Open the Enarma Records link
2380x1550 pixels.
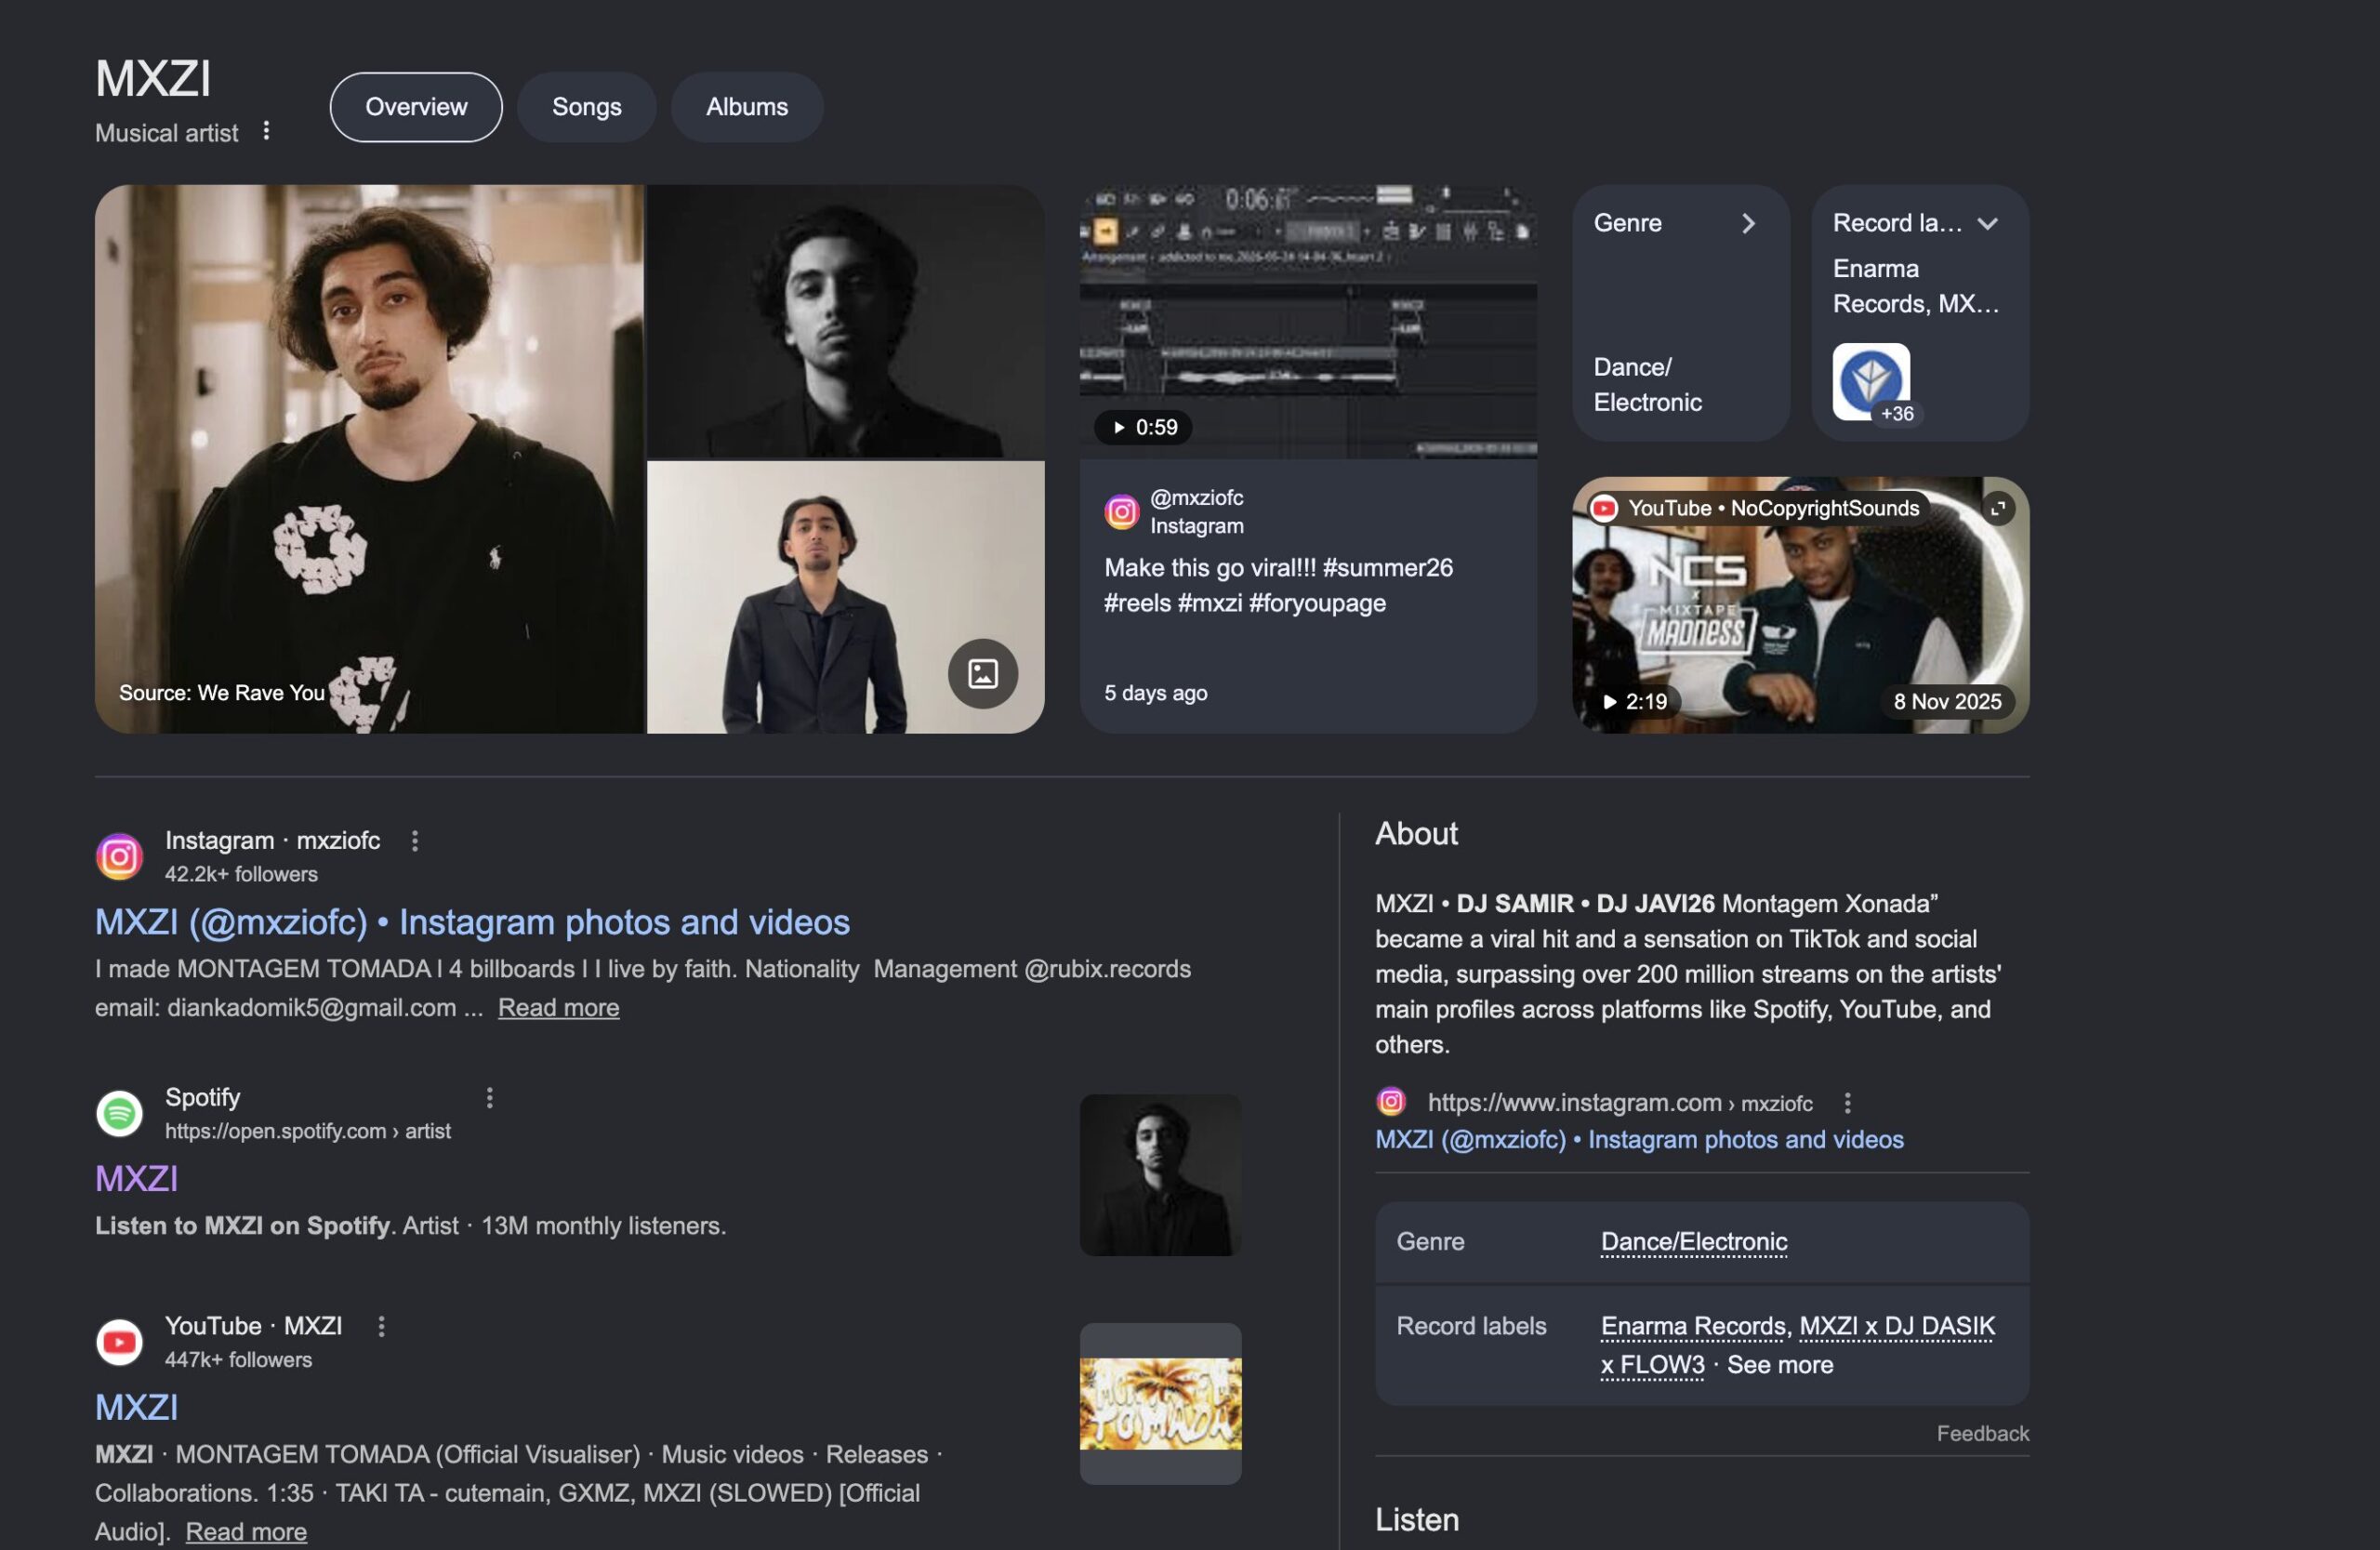click(1693, 1326)
